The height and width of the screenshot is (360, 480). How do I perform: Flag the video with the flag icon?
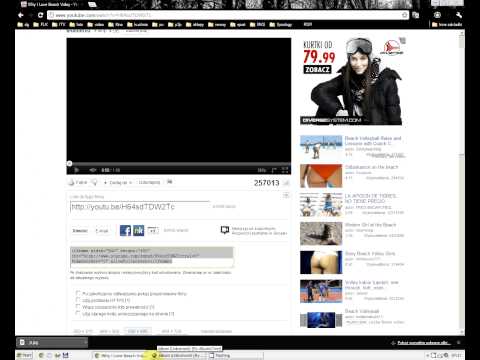[170, 182]
